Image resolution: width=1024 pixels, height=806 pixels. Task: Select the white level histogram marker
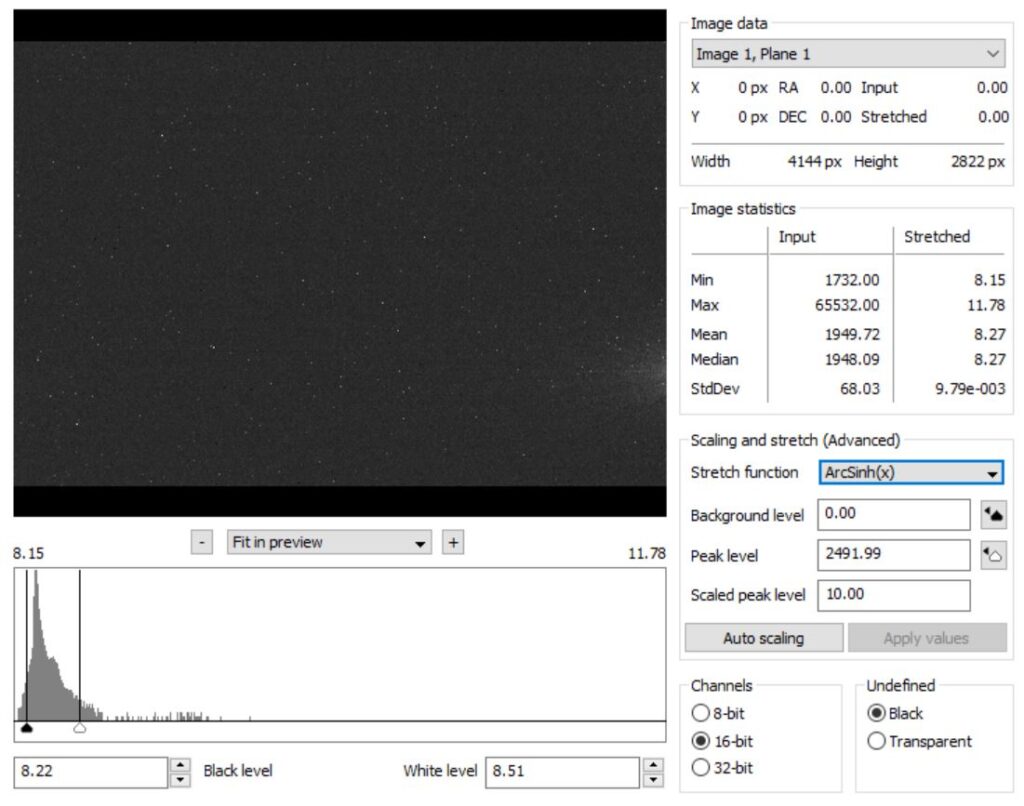(79, 728)
